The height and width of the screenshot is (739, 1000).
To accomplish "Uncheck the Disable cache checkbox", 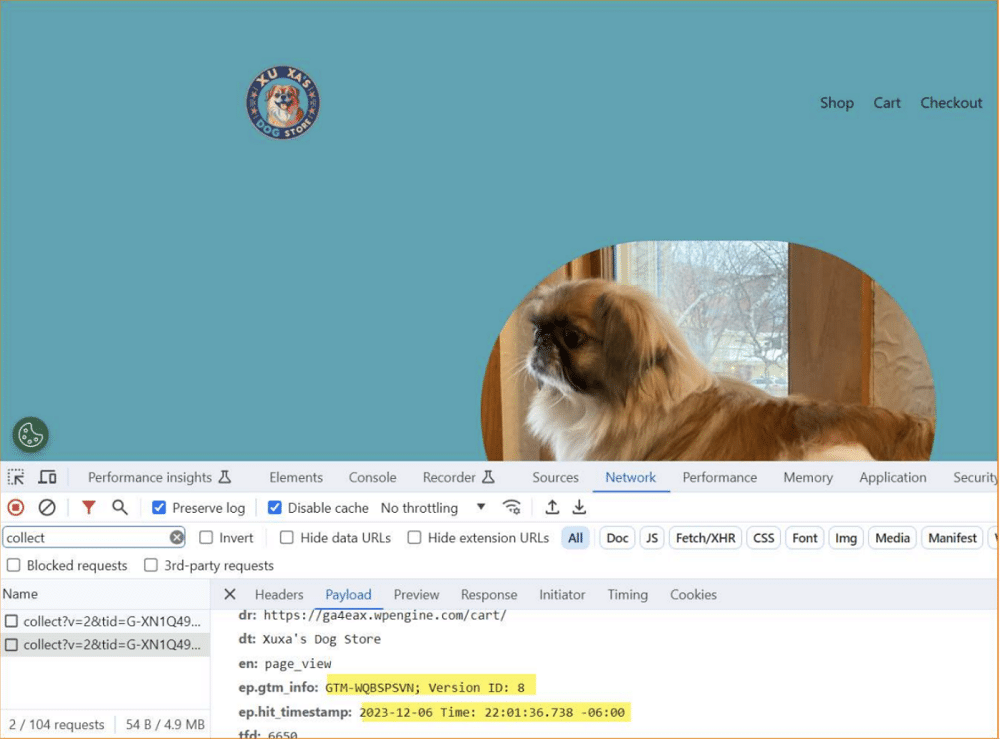I will coord(275,508).
